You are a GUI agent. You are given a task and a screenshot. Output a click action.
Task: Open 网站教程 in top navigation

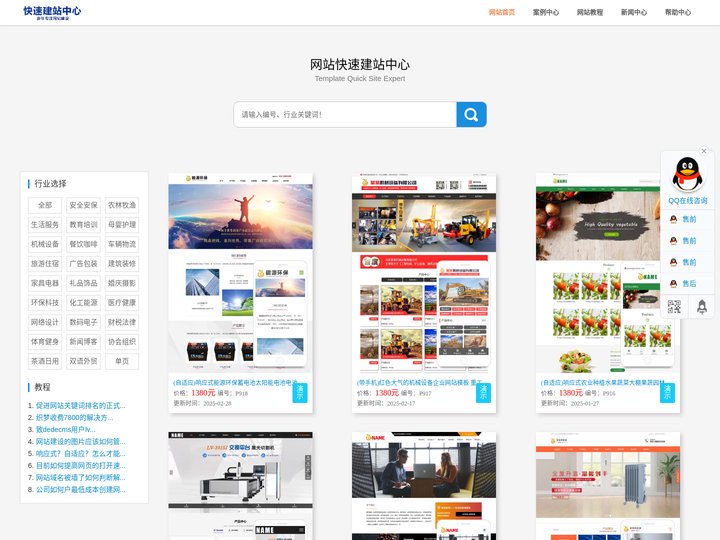[590, 12]
